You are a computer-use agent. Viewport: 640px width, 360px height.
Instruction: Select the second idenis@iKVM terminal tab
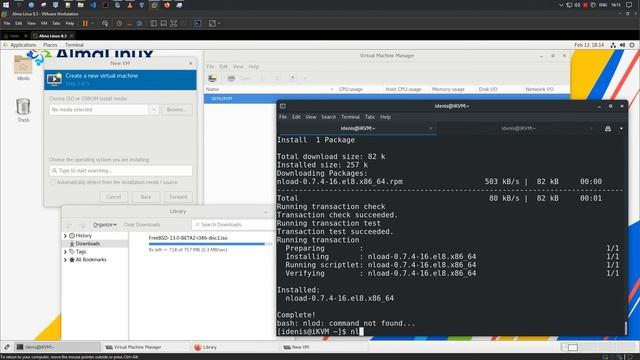coord(518,128)
